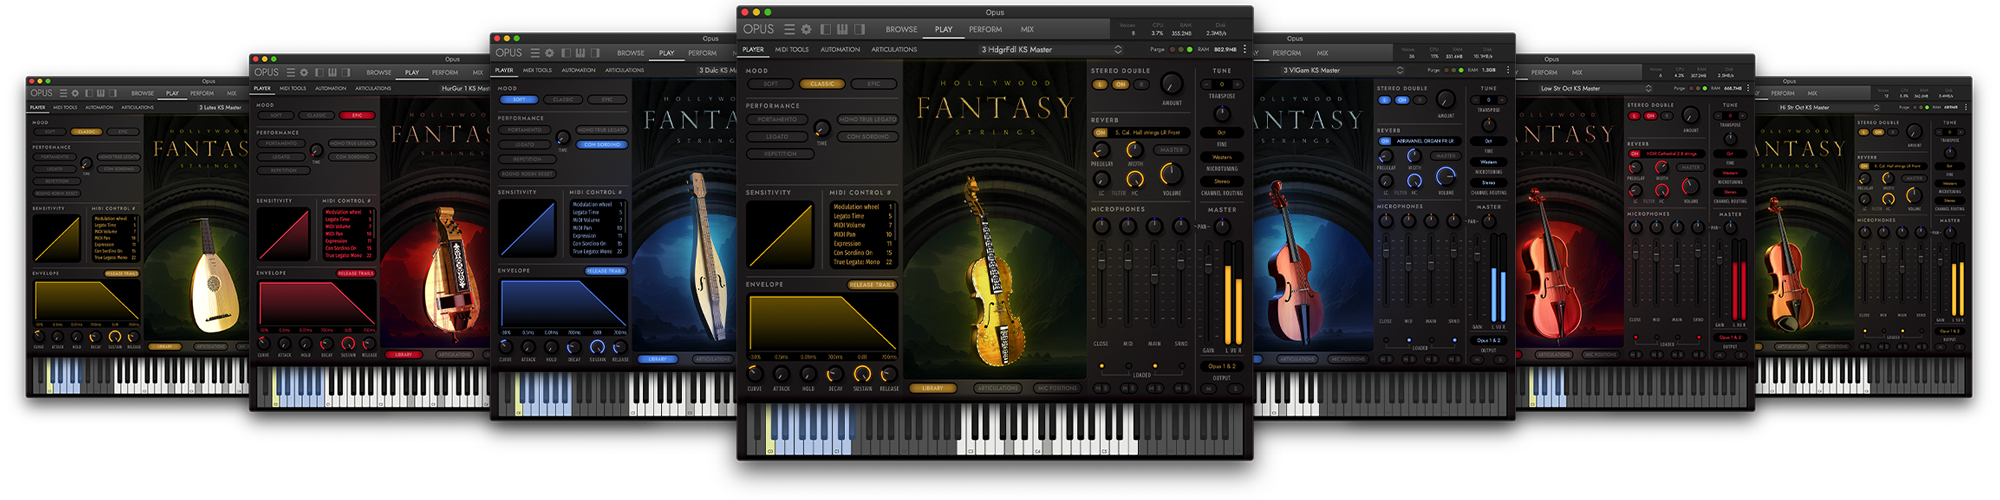This screenshot has width=2000, height=500.
Task: Adjust the envelope Curve knob
Action: pyautogui.click(x=755, y=374)
